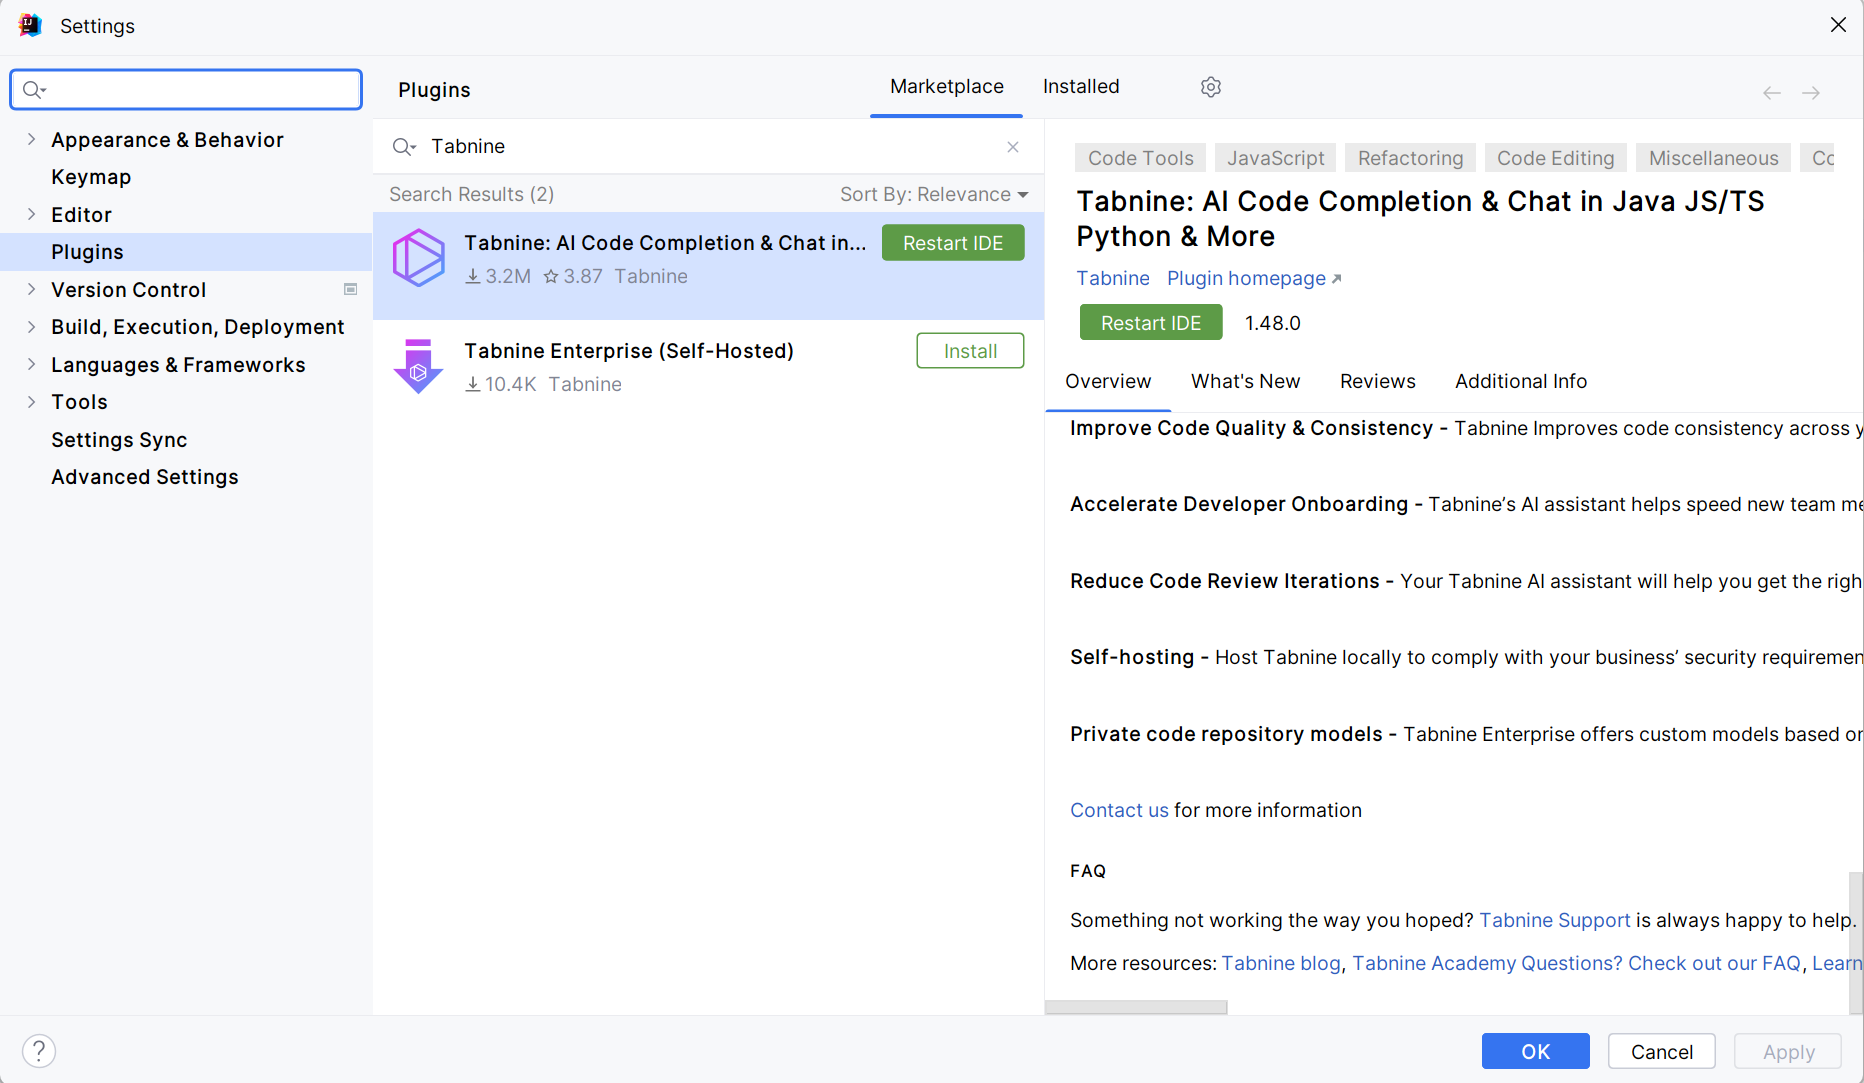The height and width of the screenshot is (1083, 1864).
Task: Open the Tabnine Support link
Action: 1555,920
